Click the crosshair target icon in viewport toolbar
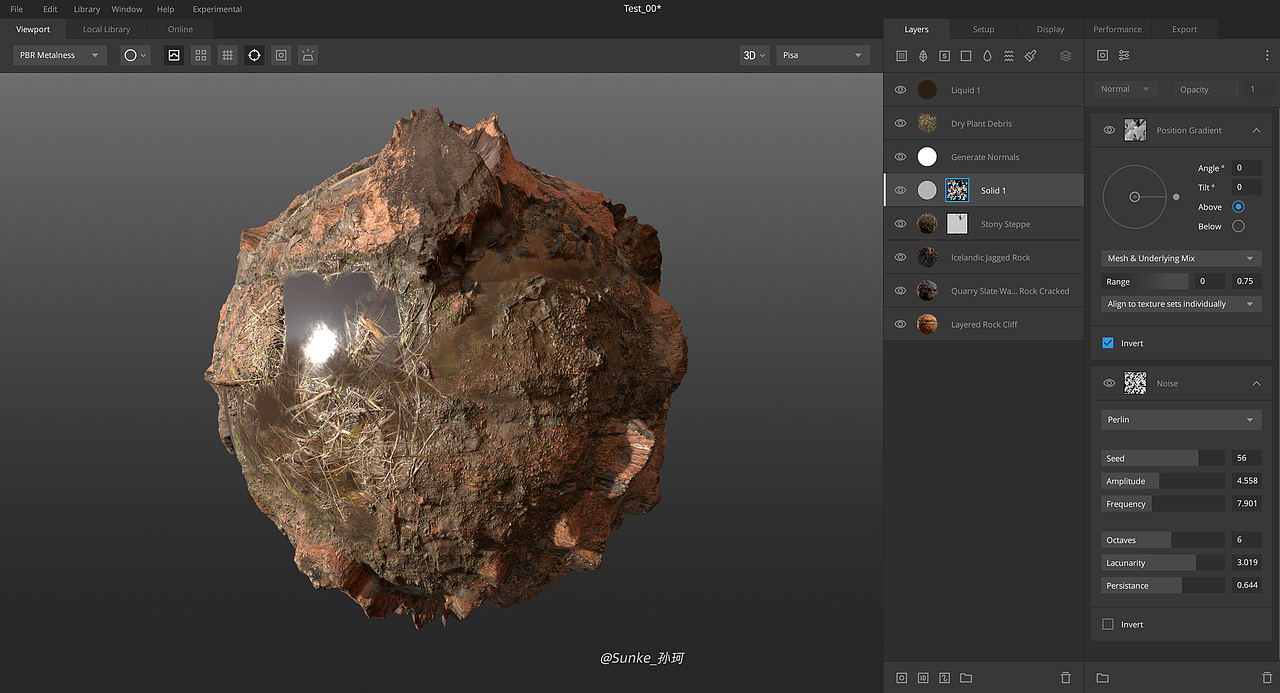1280x693 pixels. (x=254, y=55)
